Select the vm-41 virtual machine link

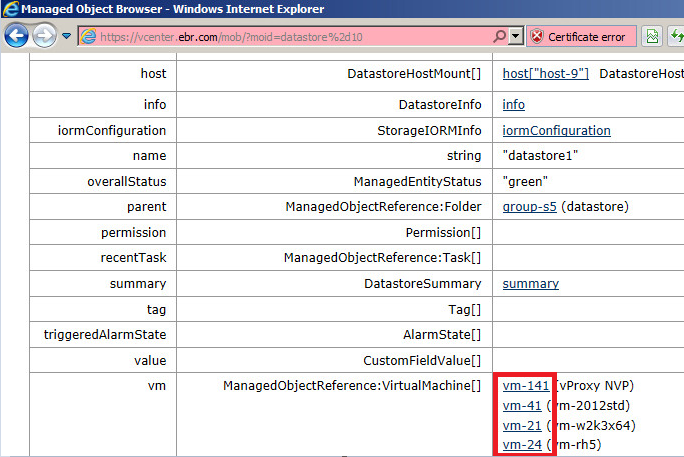[x=521, y=405]
